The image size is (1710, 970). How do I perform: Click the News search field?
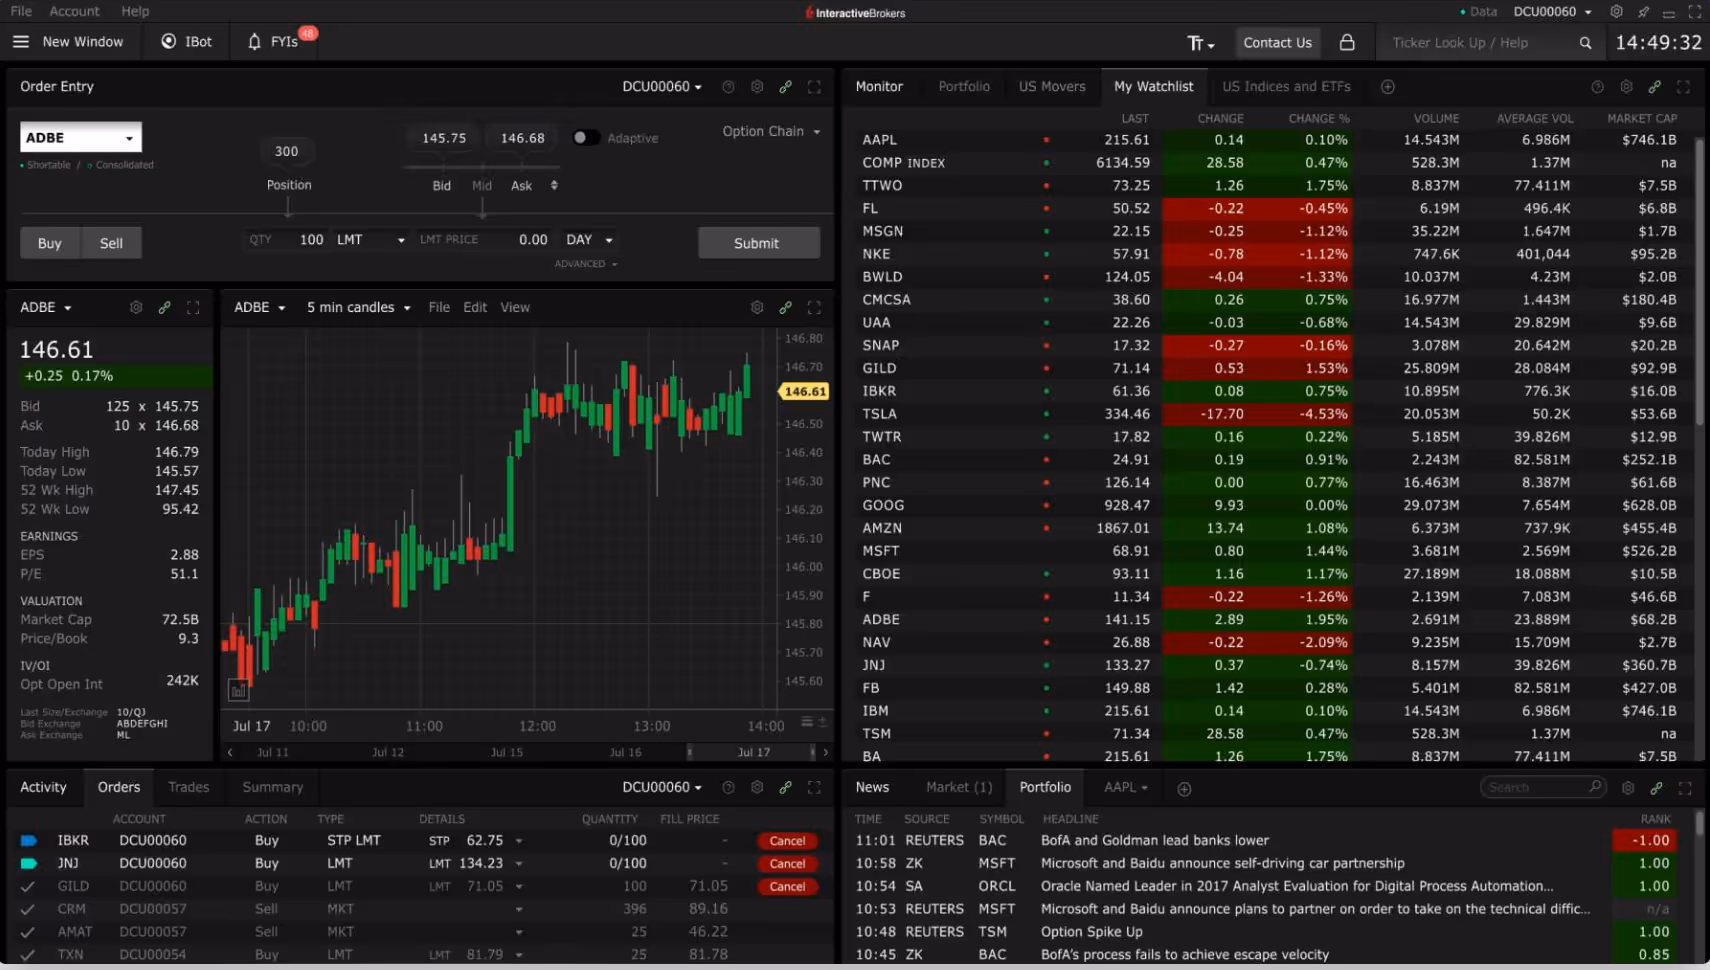tap(1543, 788)
